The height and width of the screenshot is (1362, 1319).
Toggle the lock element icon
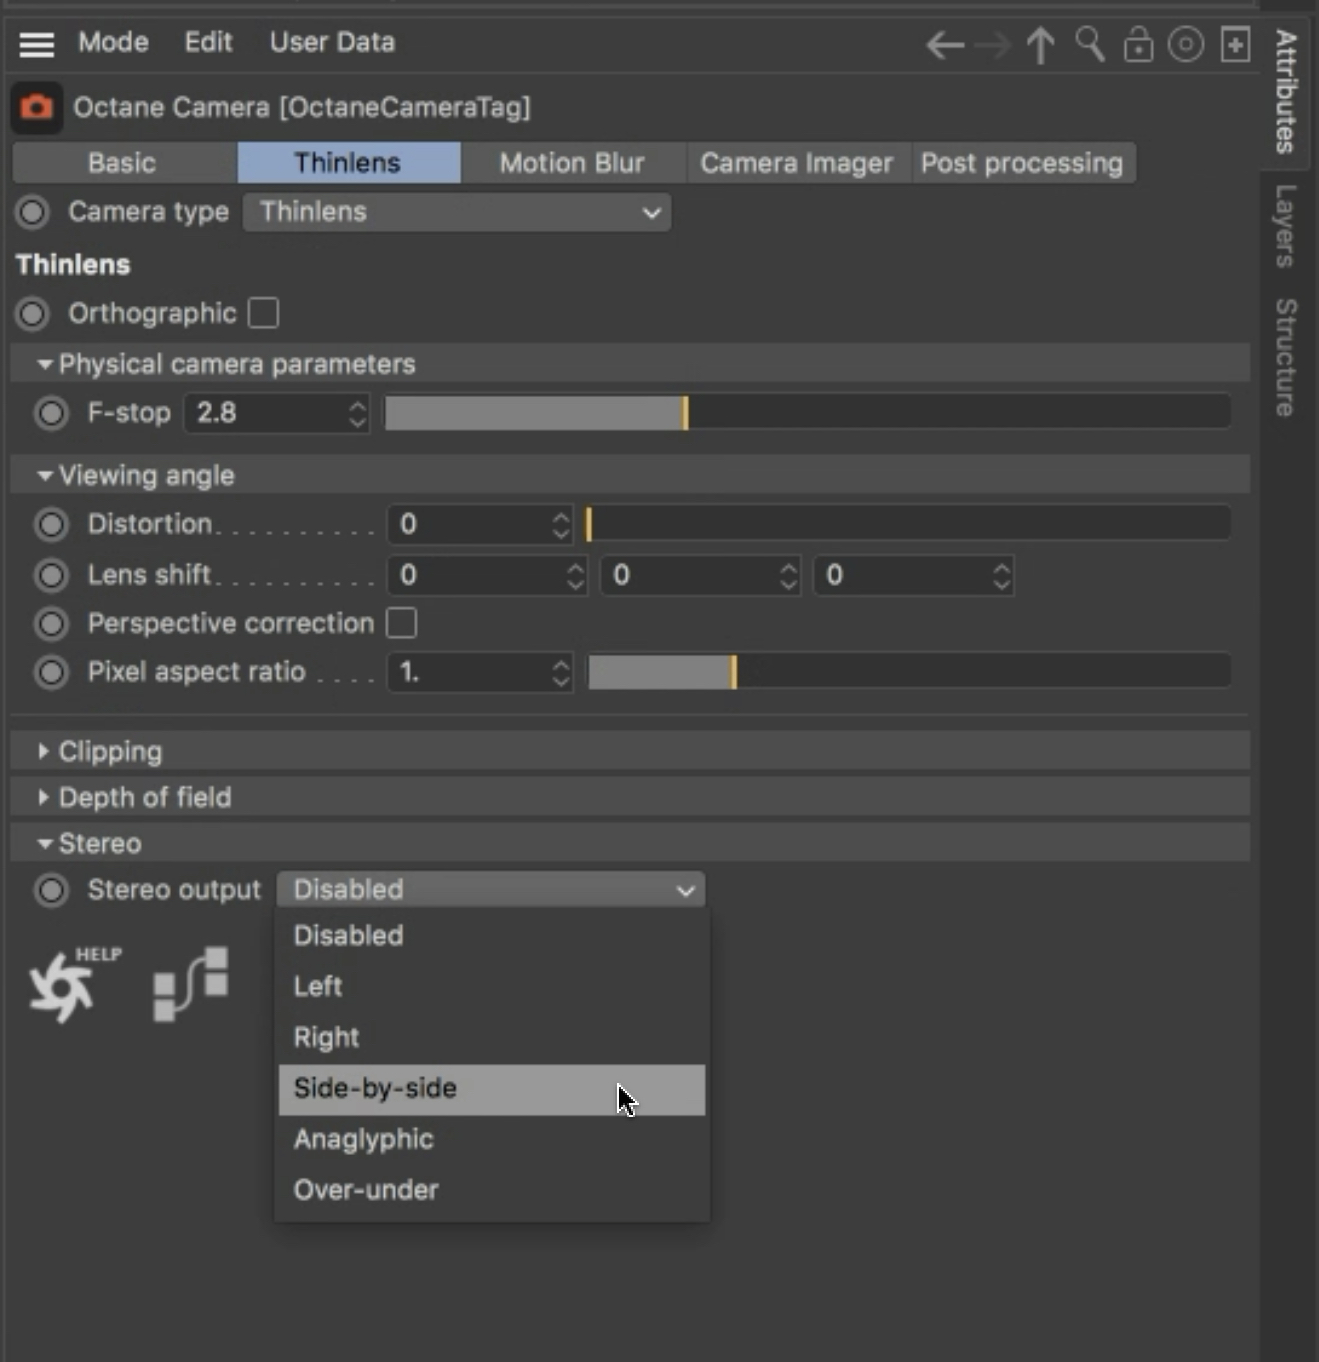click(x=1138, y=45)
